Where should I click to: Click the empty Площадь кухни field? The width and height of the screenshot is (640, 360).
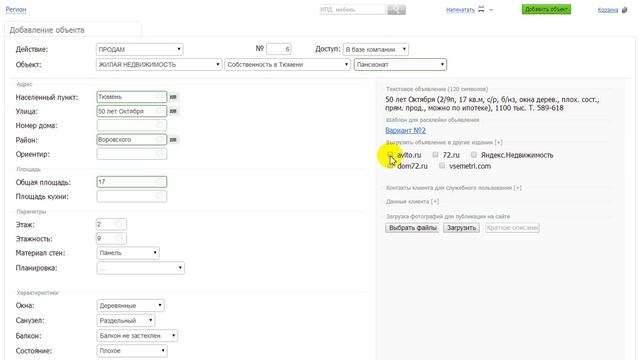[131, 196]
